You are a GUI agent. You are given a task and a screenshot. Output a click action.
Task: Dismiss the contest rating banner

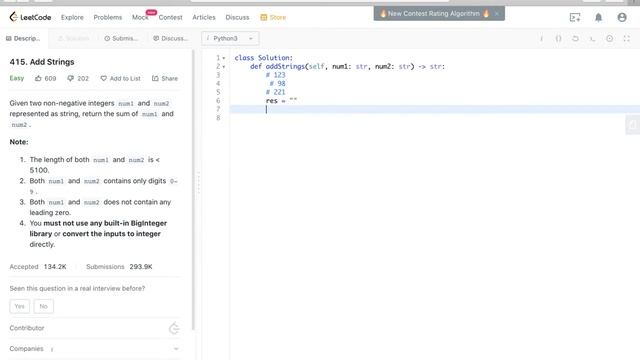[x=497, y=13]
